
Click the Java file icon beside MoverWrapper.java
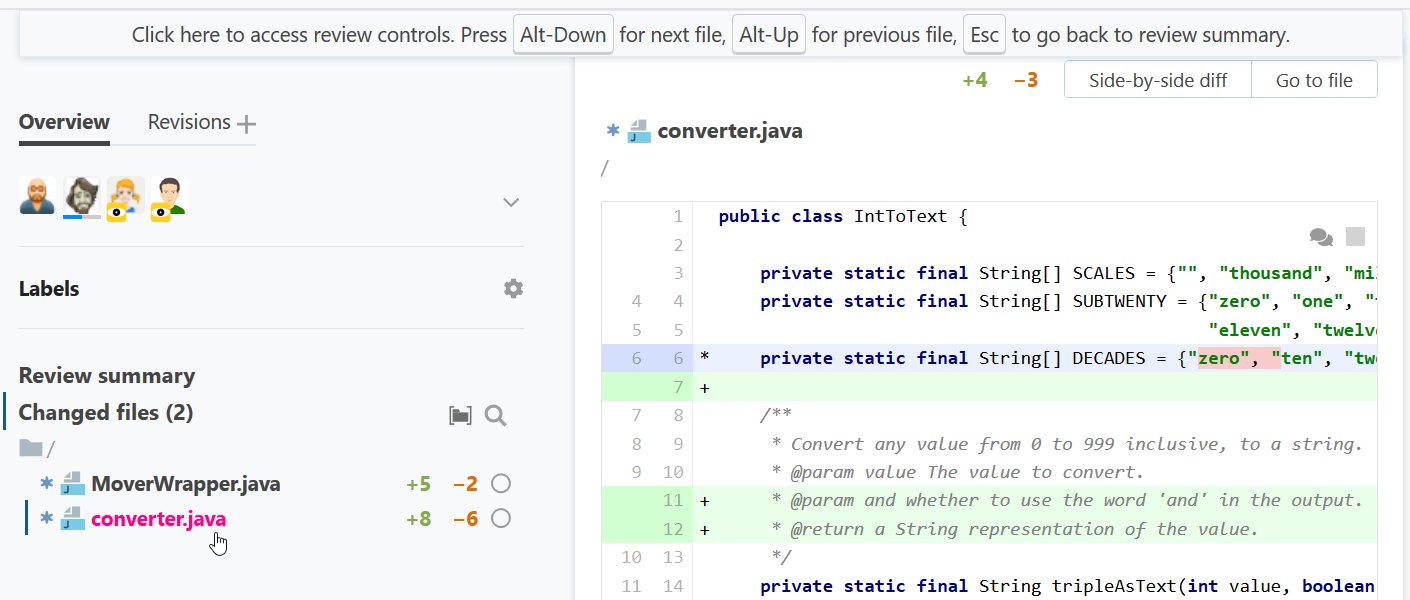[x=72, y=485]
